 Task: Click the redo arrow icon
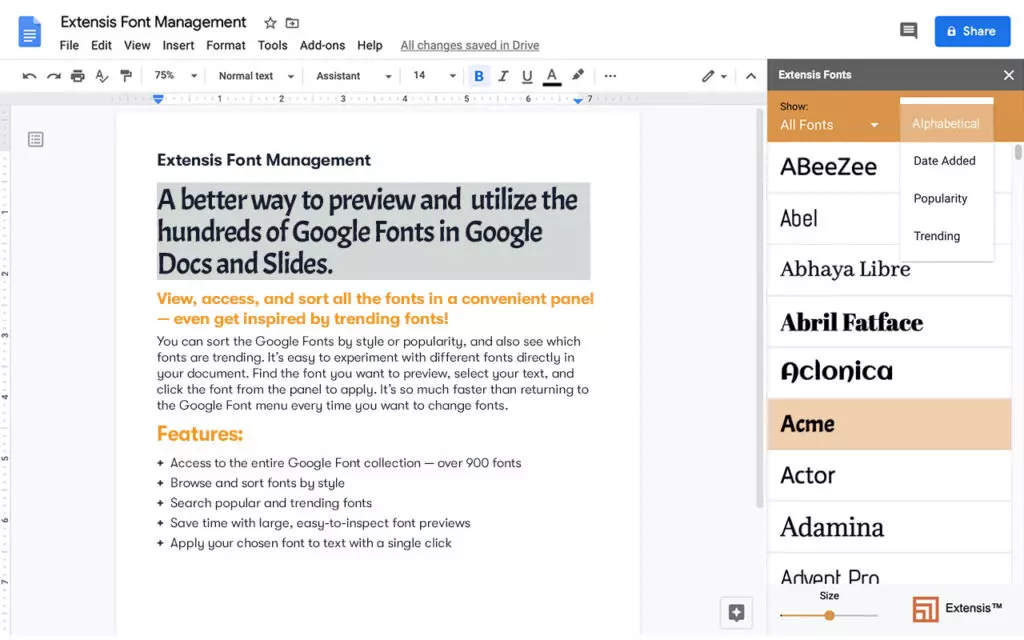click(53, 76)
